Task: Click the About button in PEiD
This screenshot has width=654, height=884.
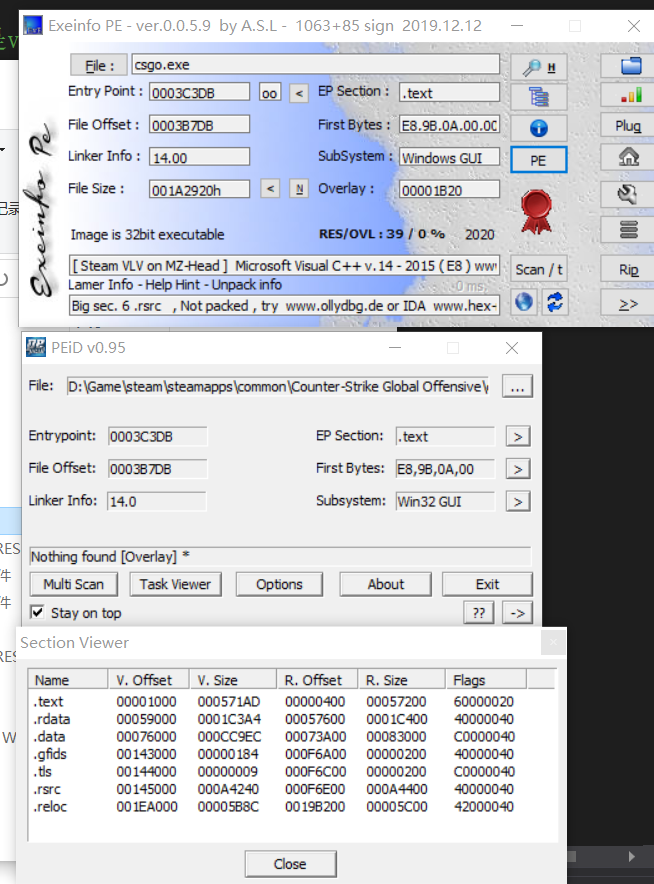Action: (386, 585)
